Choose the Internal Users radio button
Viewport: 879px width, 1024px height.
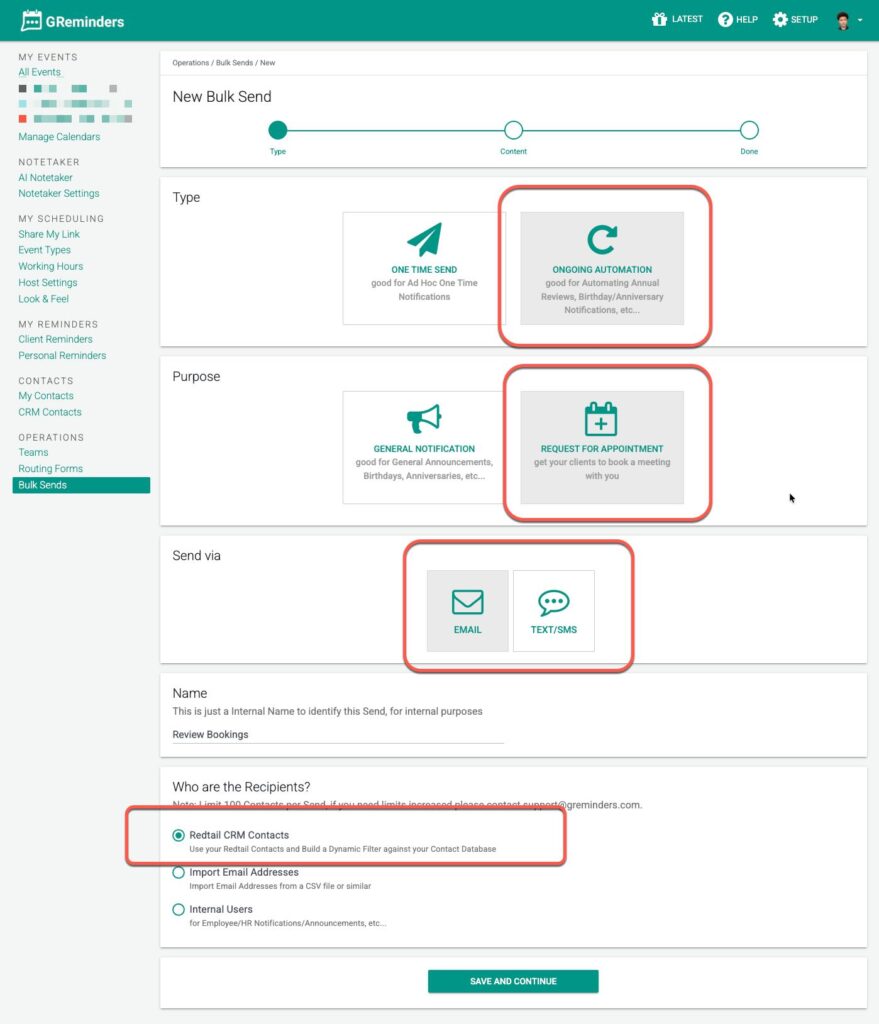pyautogui.click(x=179, y=909)
